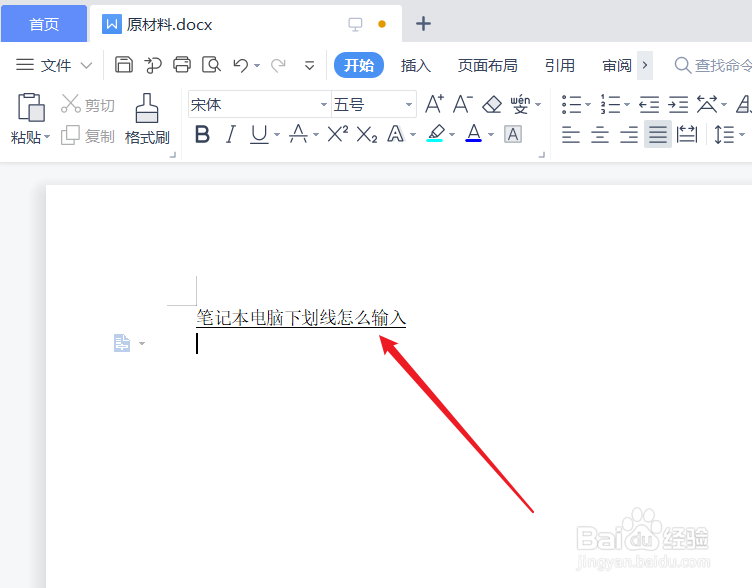The width and height of the screenshot is (752, 588).
Task: Click the Print icon
Action: click(182, 64)
